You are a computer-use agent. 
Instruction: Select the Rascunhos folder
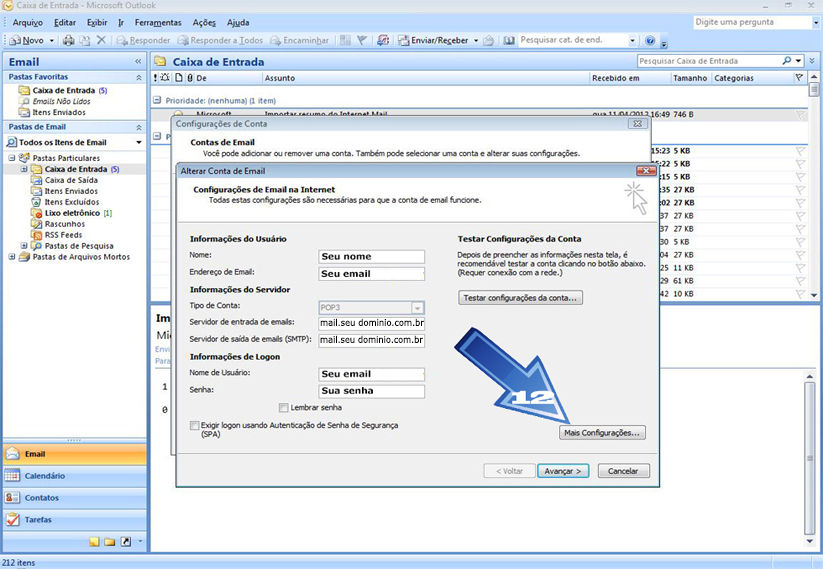click(x=65, y=224)
